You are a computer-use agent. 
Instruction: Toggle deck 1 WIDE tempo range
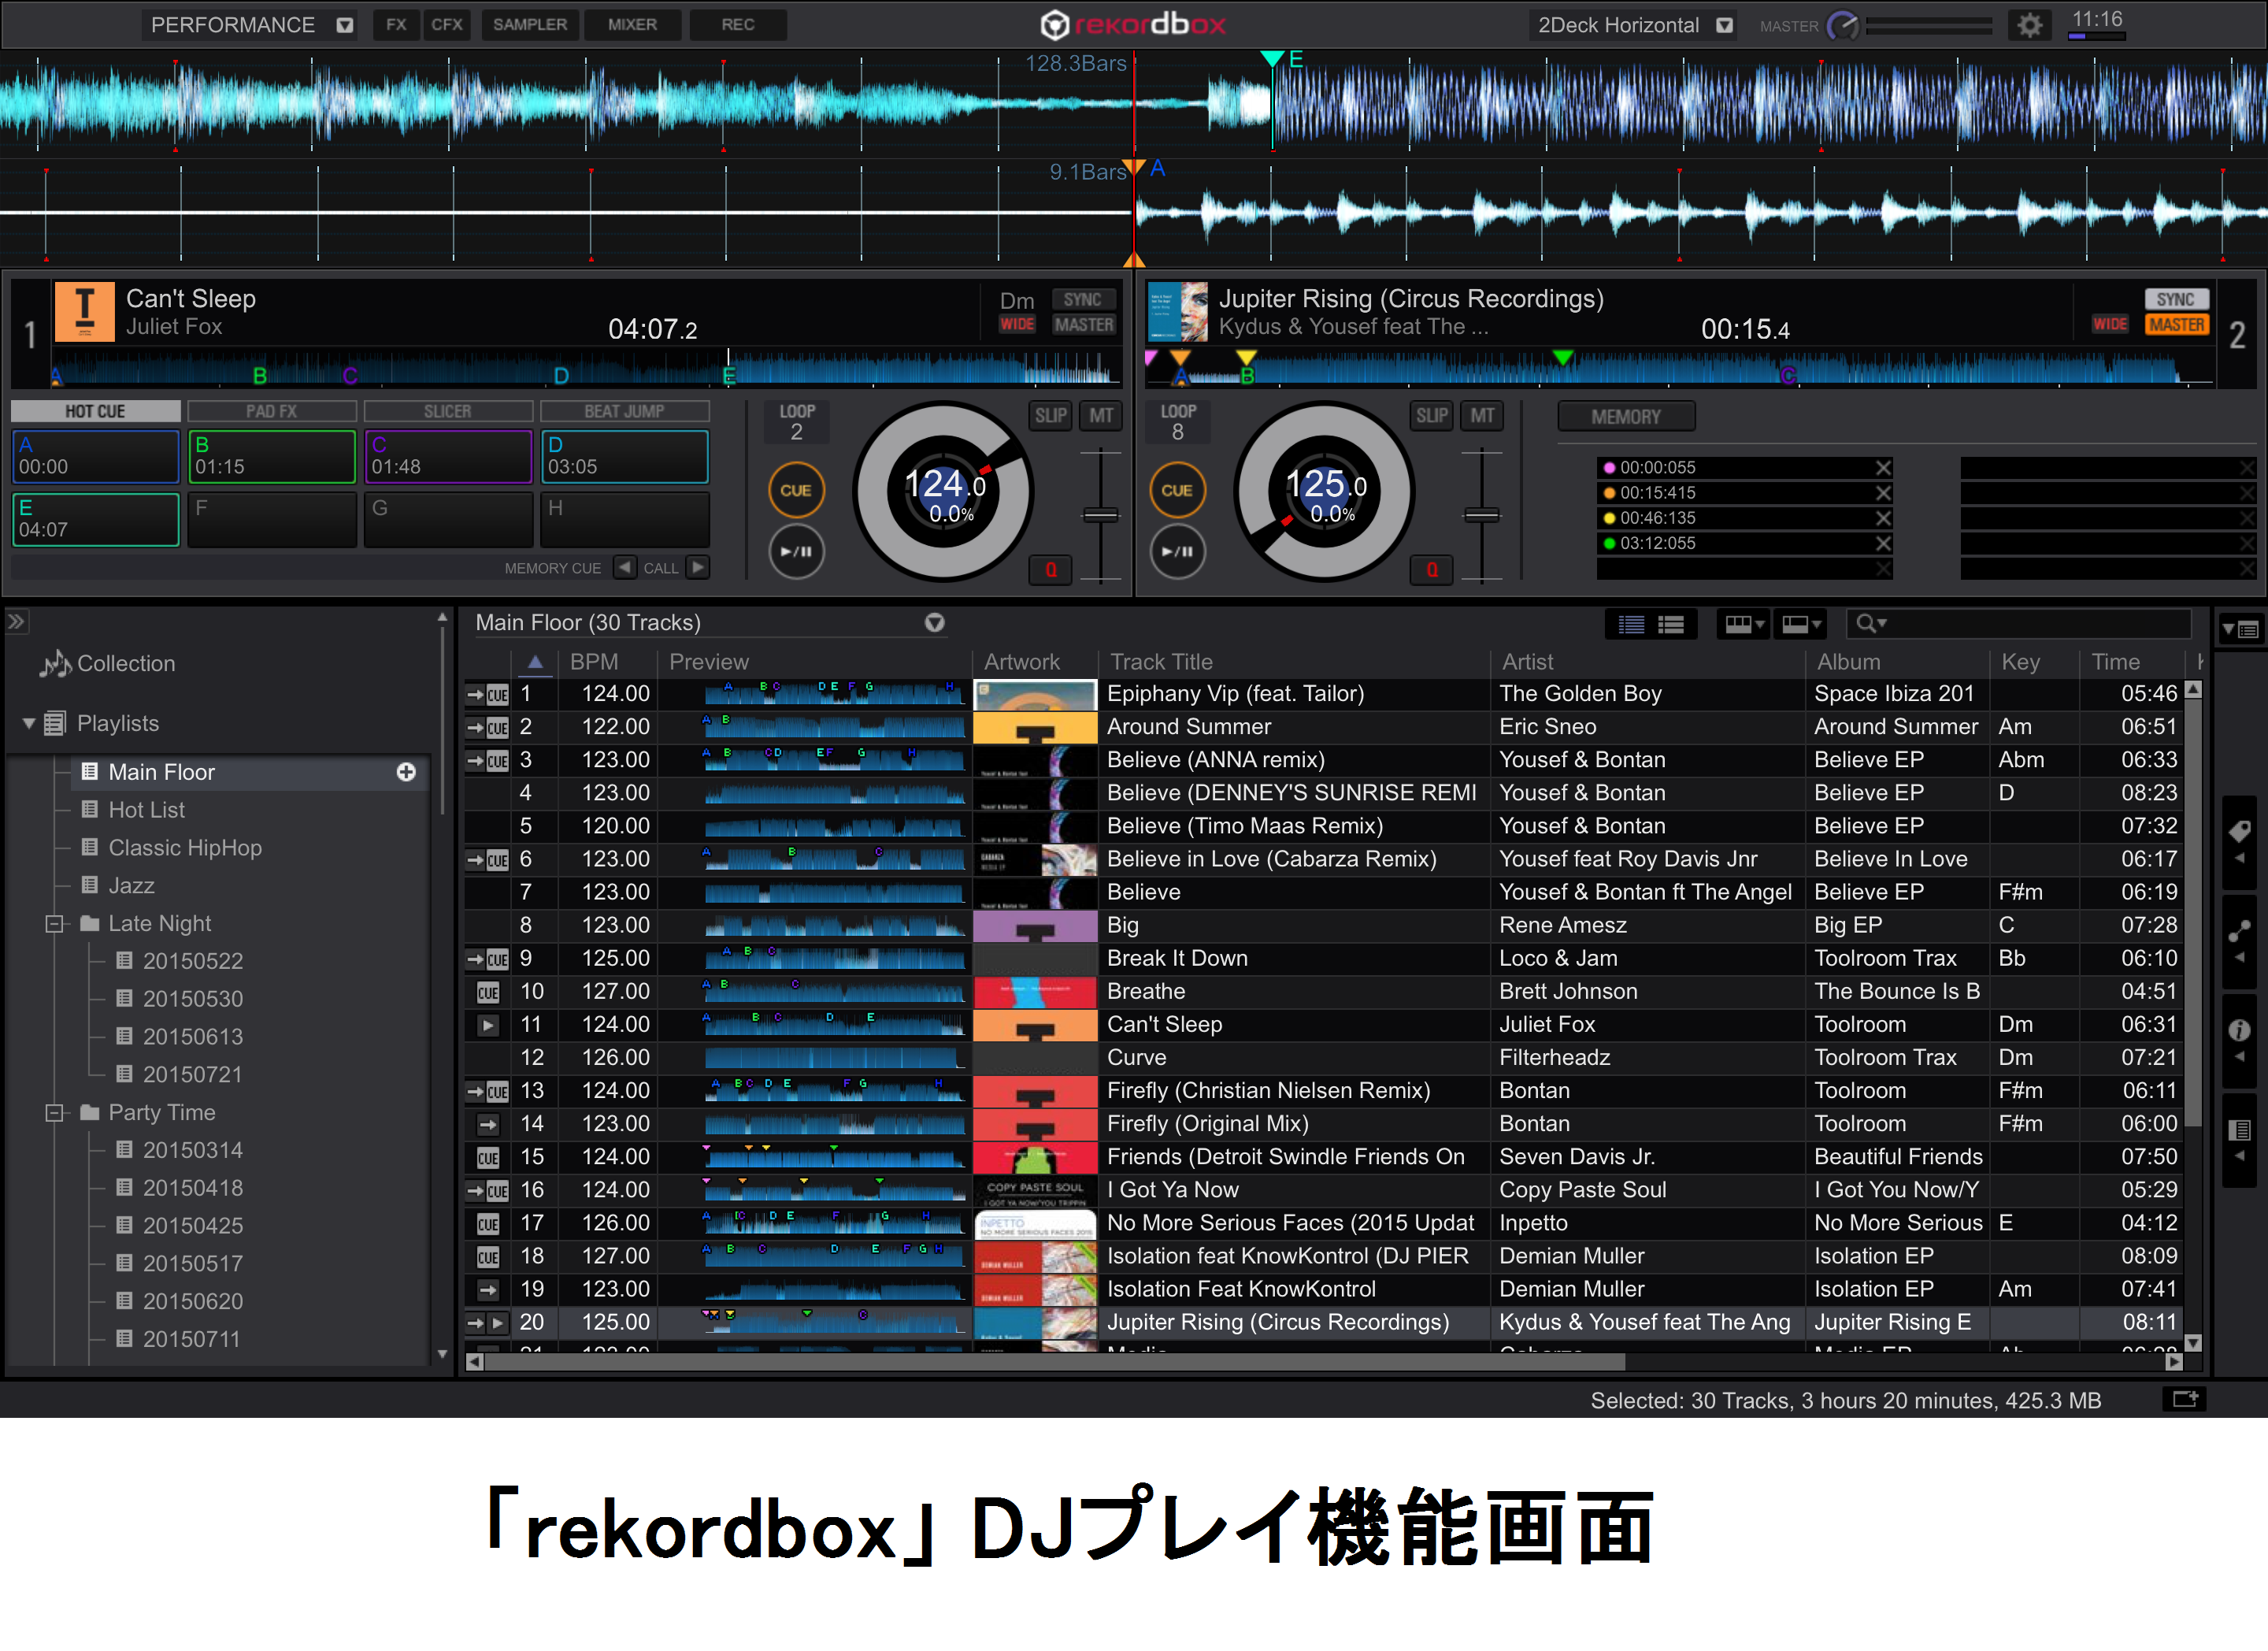[1017, 324]
